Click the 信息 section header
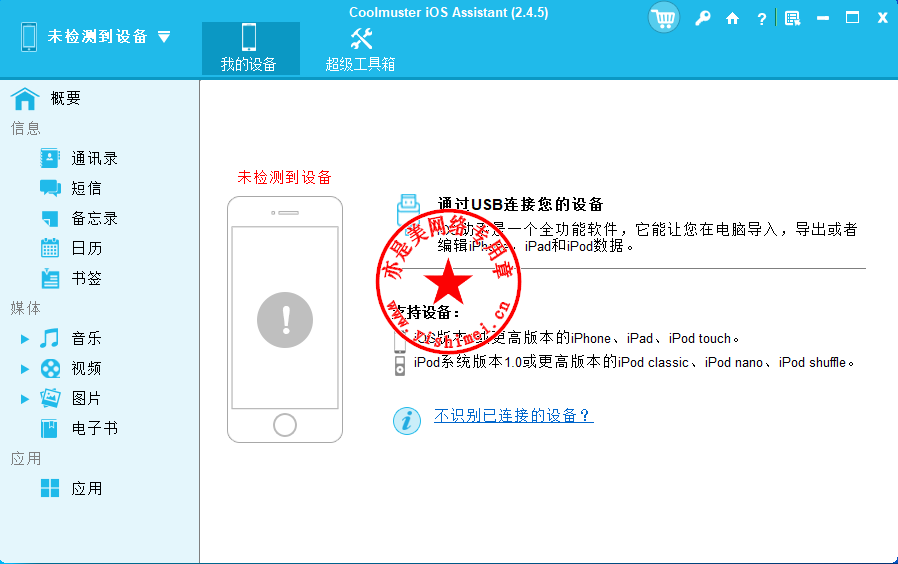Screen dimensions: 898x564 [26, 128]
